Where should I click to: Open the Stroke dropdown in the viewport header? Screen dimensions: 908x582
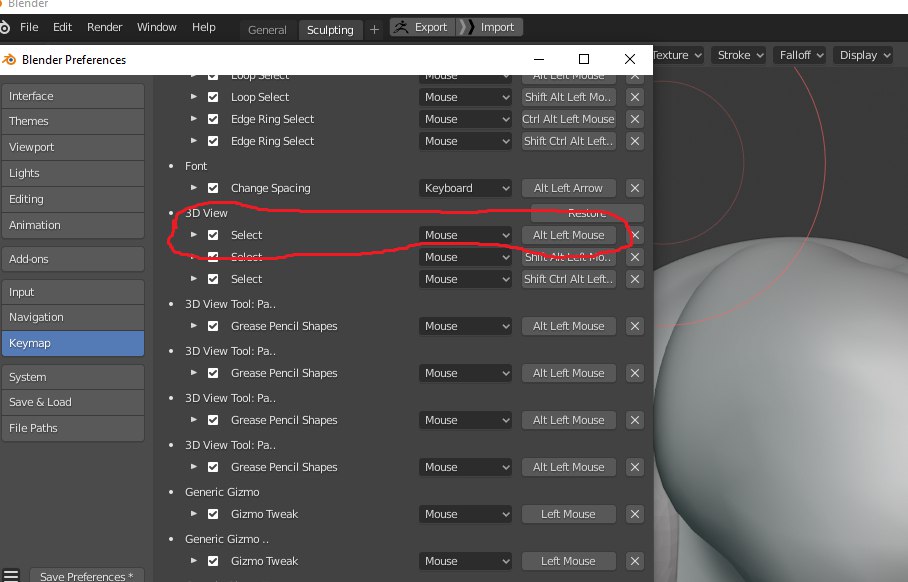[738, 55]
